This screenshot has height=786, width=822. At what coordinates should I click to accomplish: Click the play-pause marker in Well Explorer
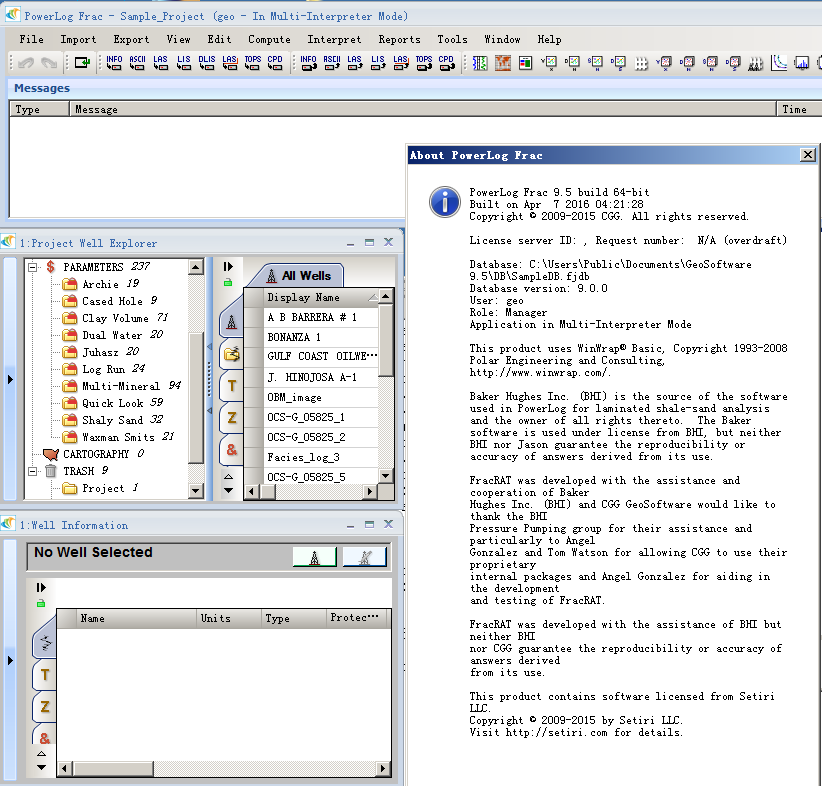pos(228,266)
